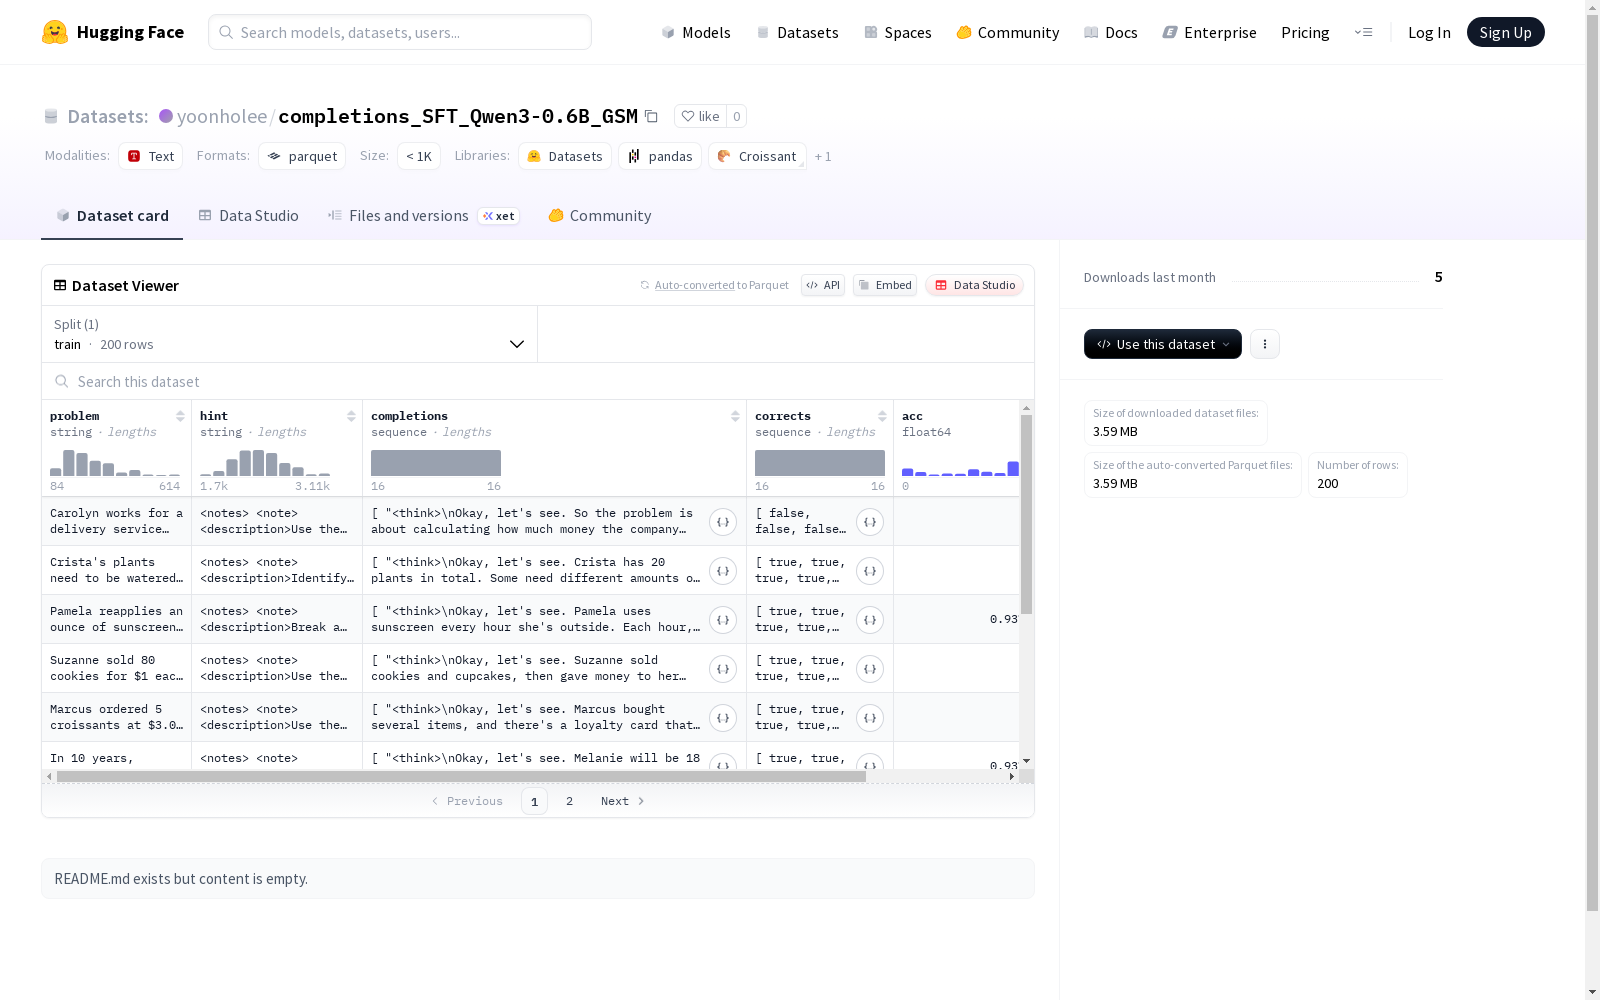
Task: Click the heart like button
Action: click(x=700, y=117)
